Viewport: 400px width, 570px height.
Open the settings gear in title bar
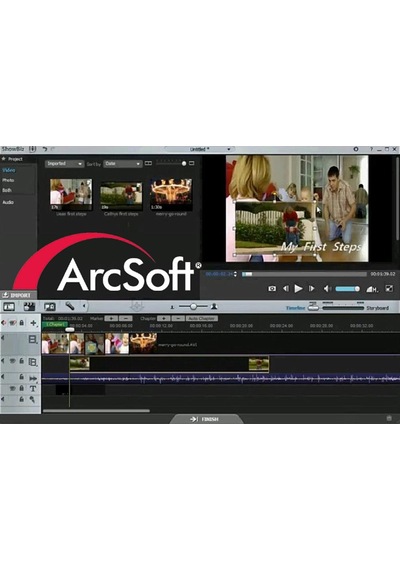356,149
